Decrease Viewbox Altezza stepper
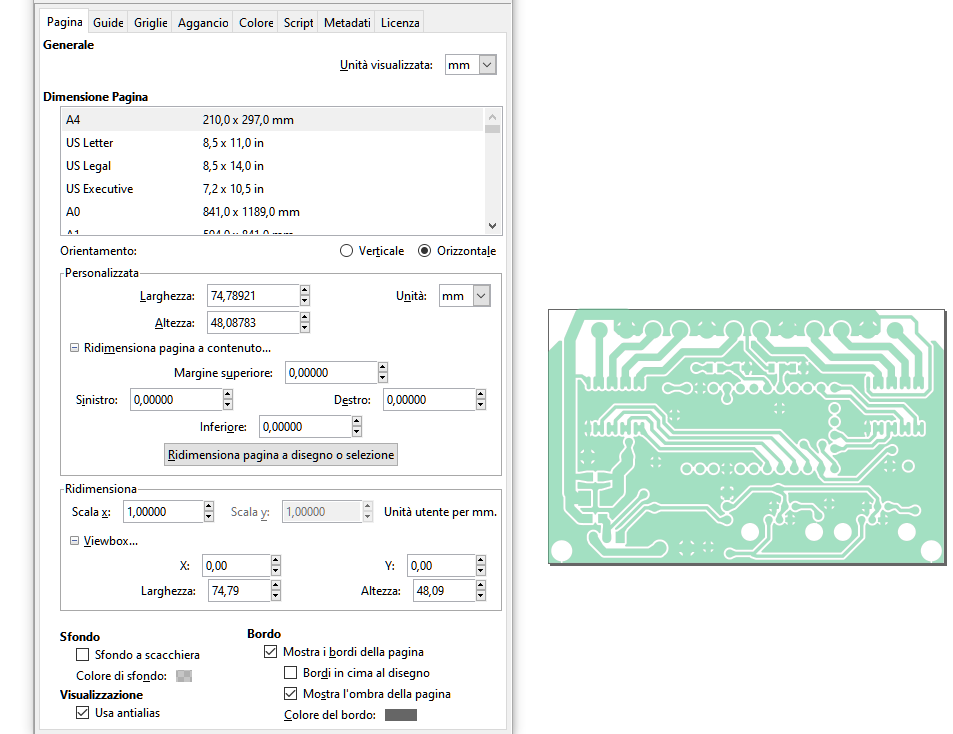953x734 pixels. pyautogui.click(x=481, y=596)
